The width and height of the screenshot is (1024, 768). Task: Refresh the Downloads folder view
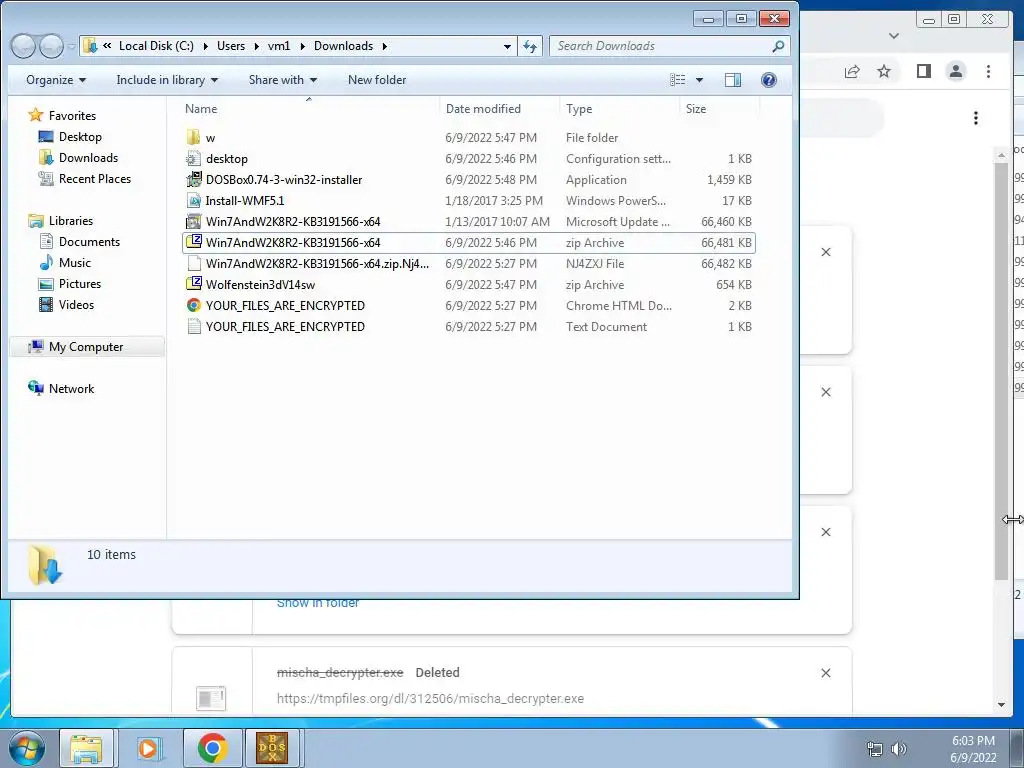click(x=530, y=46)
